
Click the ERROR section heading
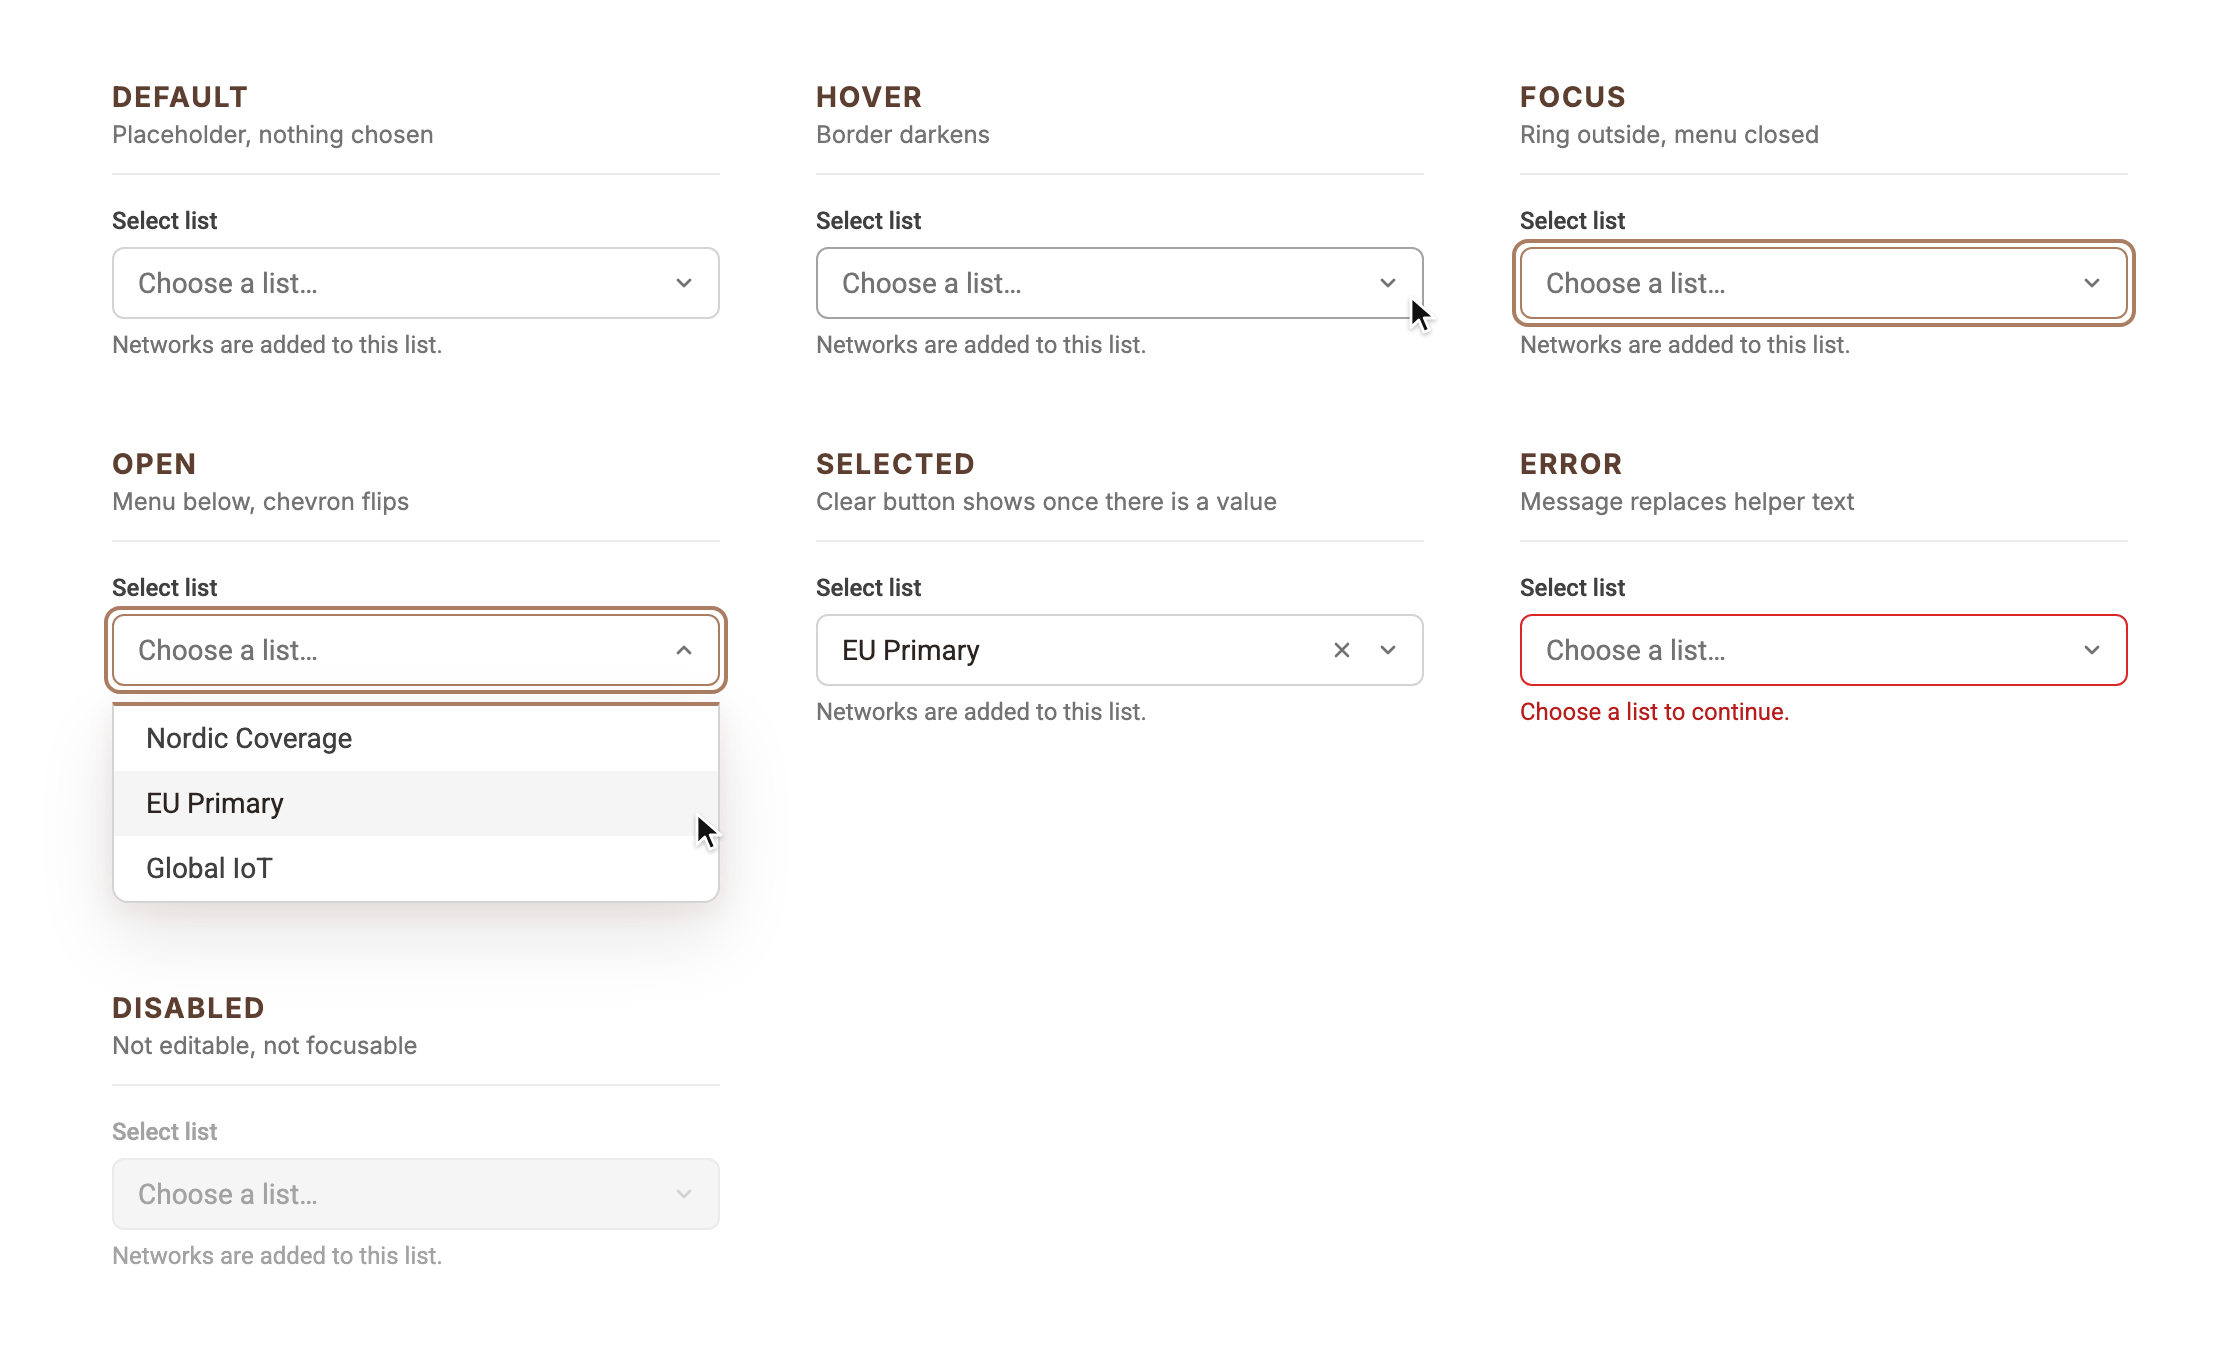(x=1571, y=464)
